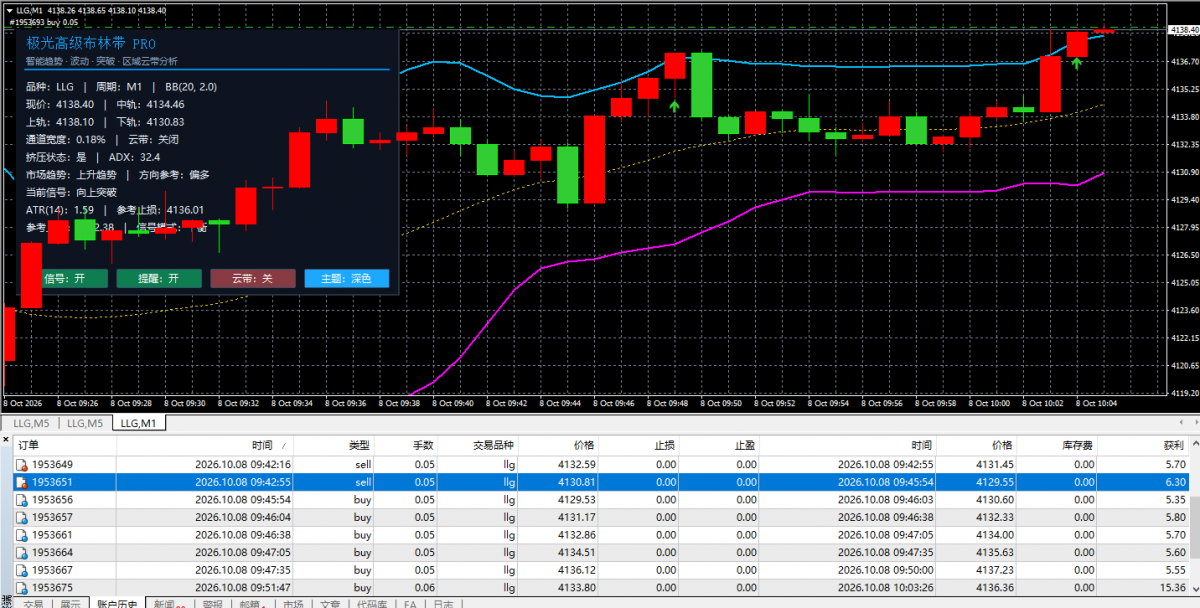Viewport: 1200px width, 608px height.
Task: Click the history list scroll up arrow
Action: tap(1194, 445)
